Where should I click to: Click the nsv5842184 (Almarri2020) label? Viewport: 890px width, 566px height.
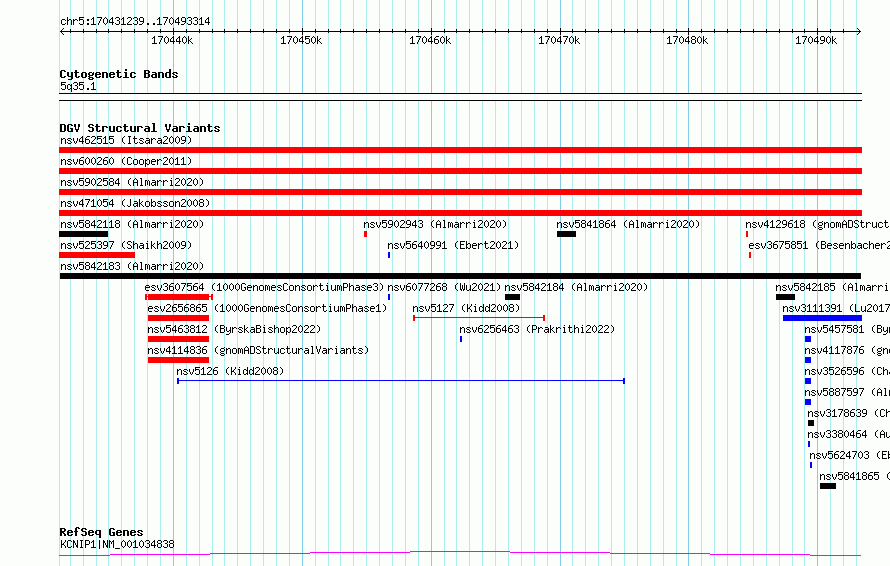coord(576,287)
